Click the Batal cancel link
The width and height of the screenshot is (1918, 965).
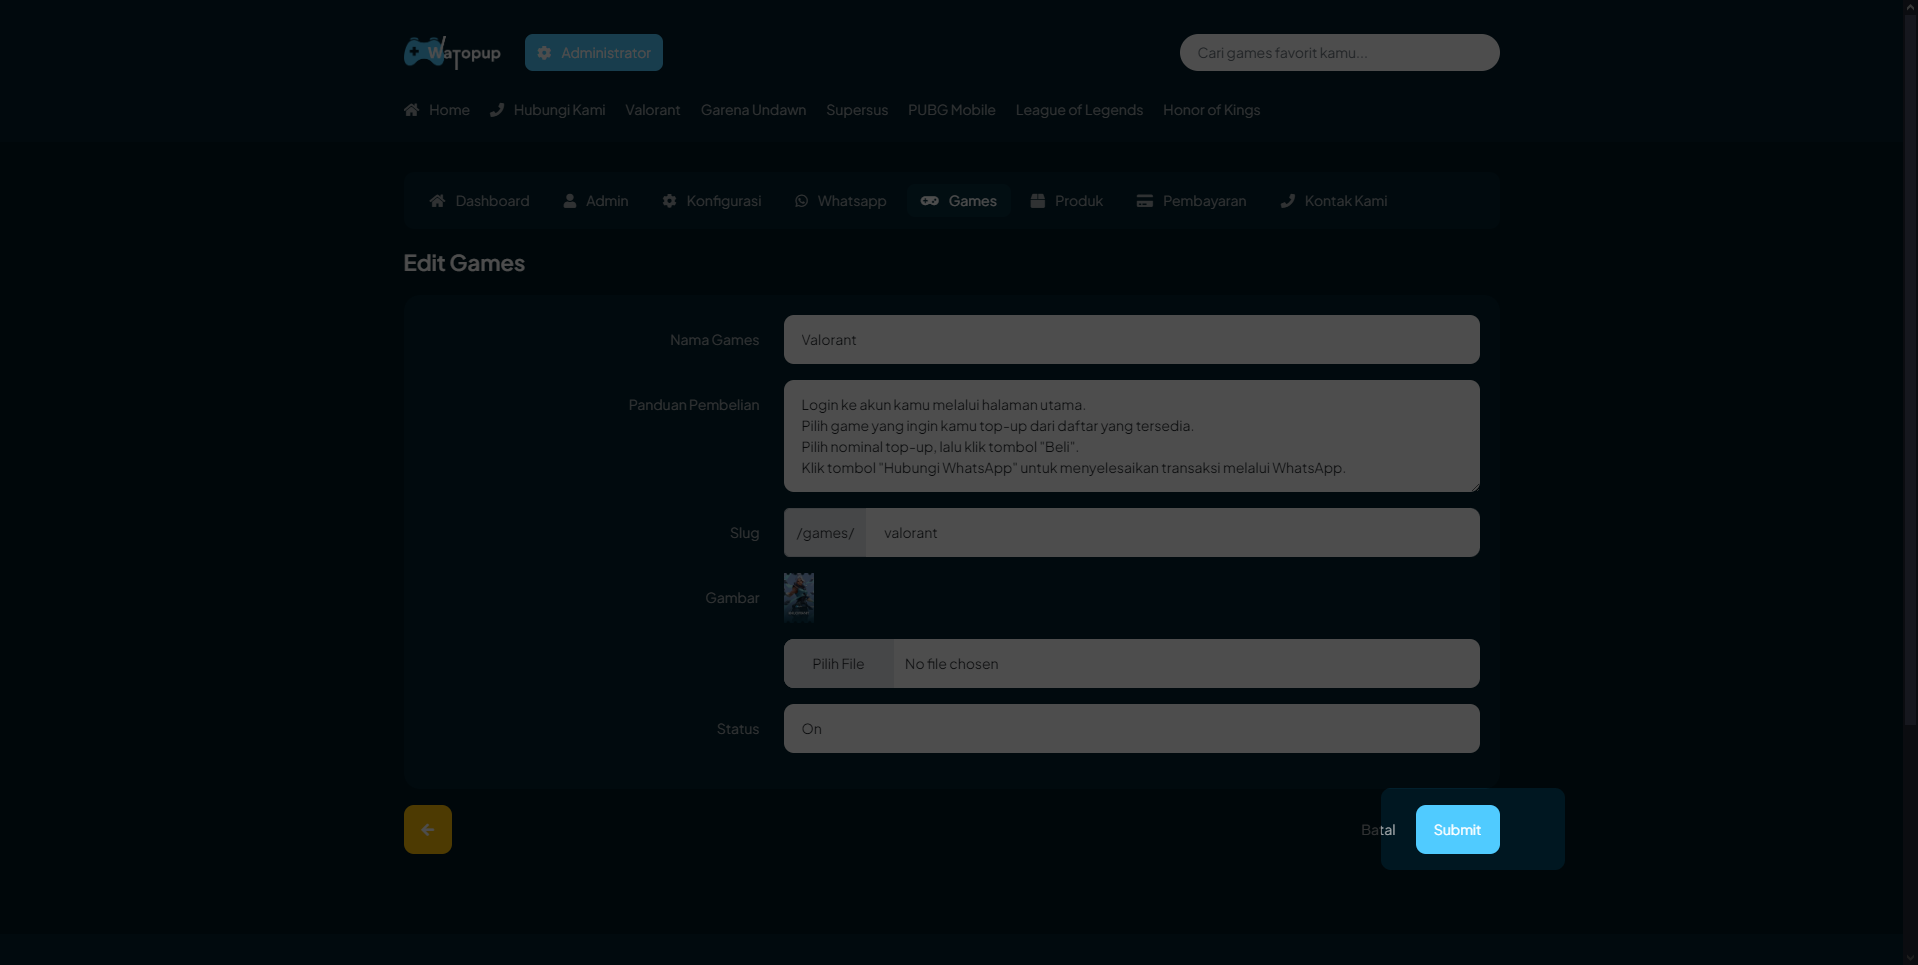point(1378,830)
